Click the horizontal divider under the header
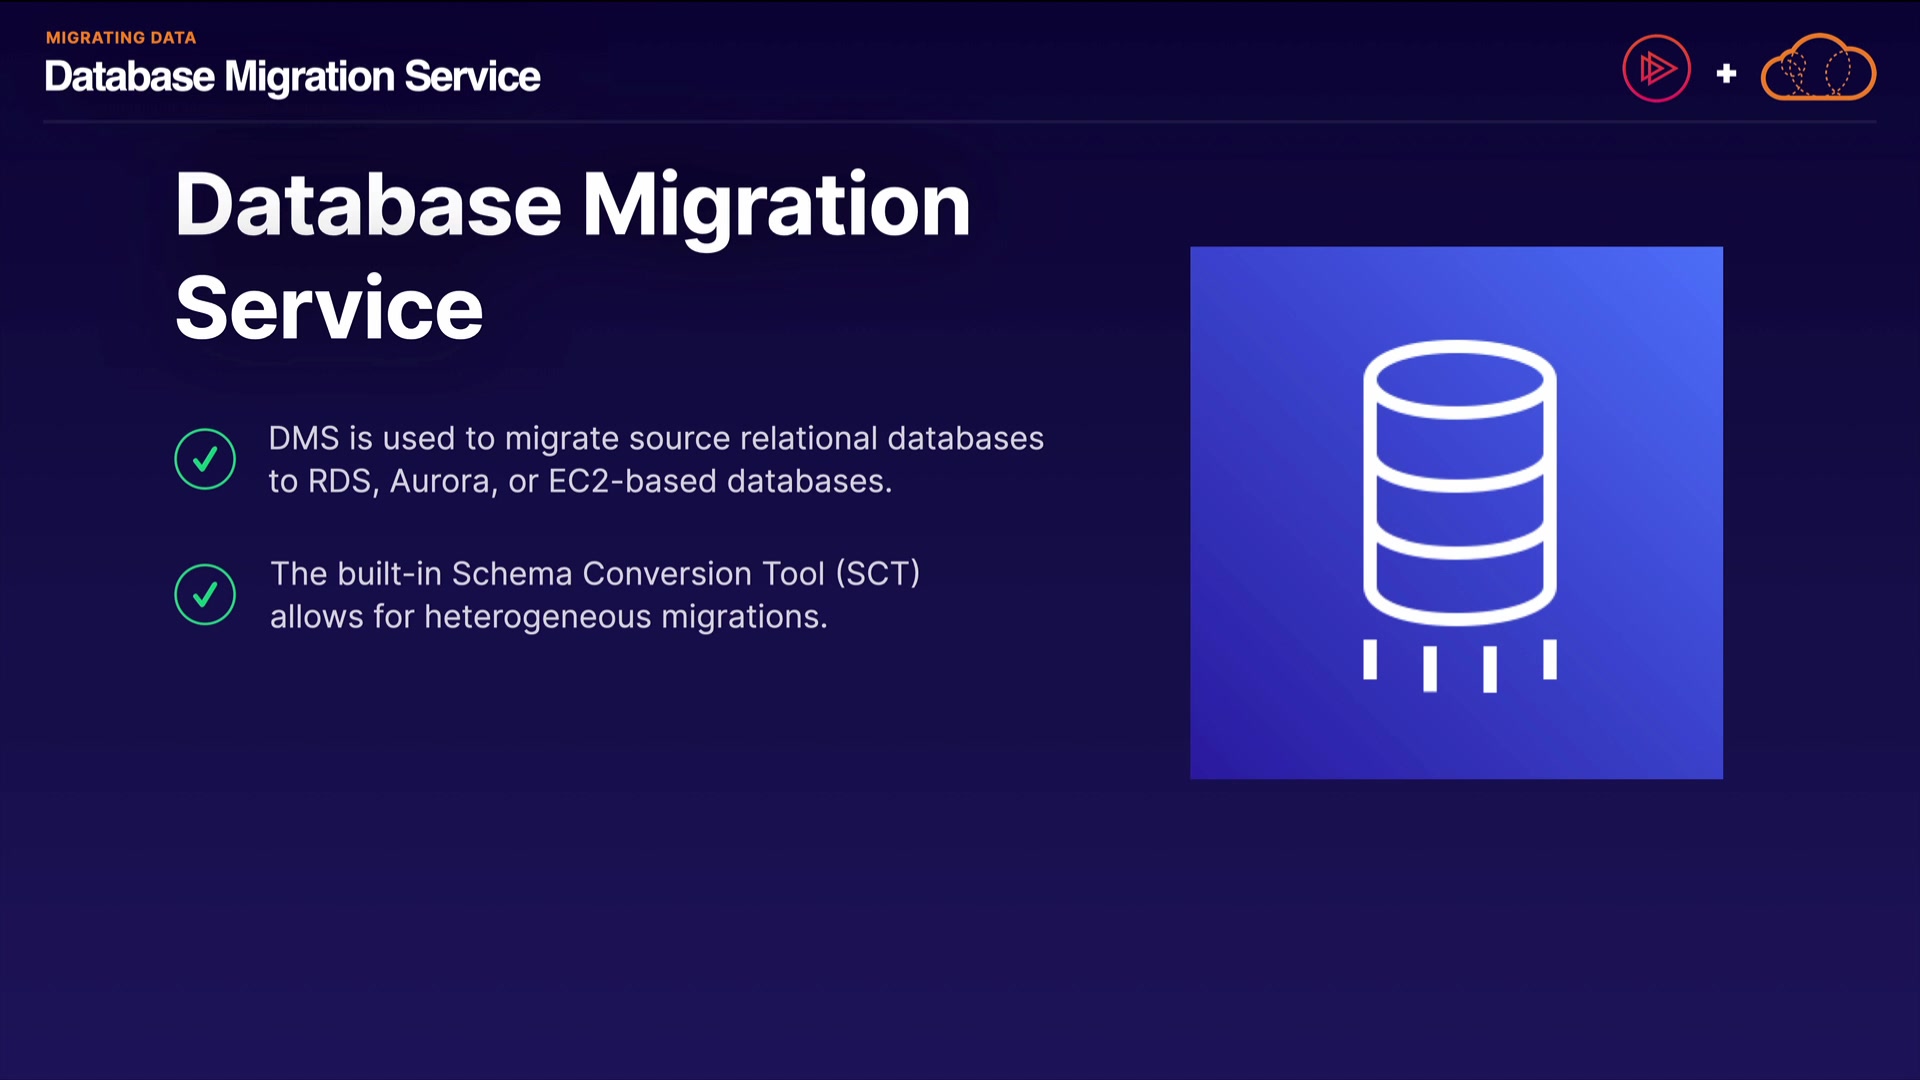This screenshot has height=1080, width=1920. (960, 122)
